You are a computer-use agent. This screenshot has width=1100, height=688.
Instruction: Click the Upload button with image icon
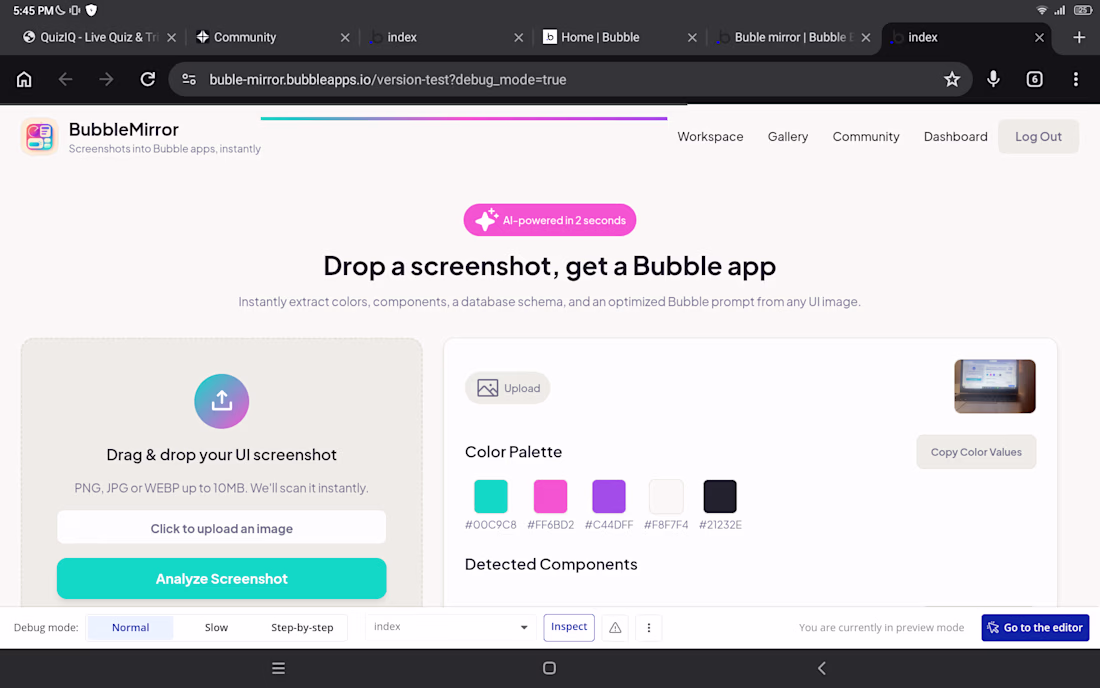508,388
